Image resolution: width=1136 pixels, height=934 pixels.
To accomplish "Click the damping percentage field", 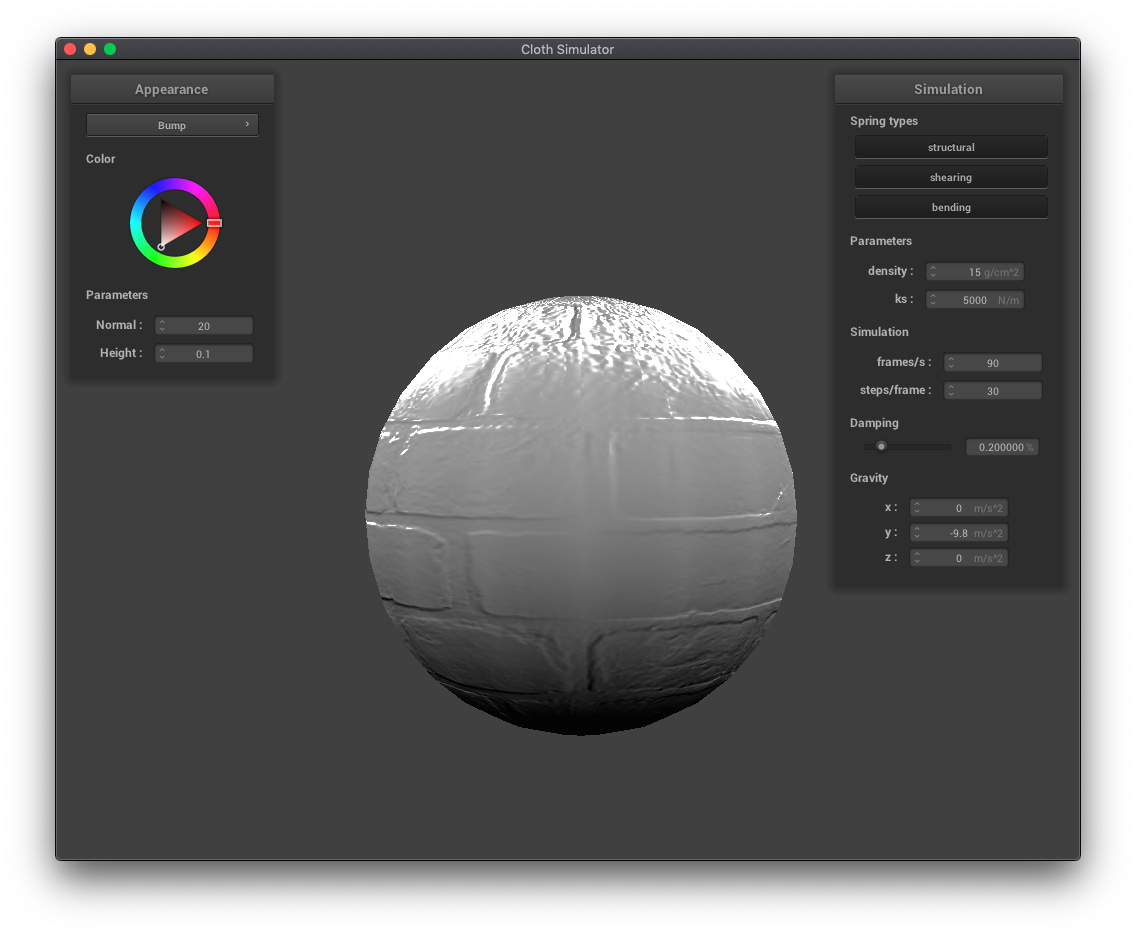I will (x=1002, y=447).
